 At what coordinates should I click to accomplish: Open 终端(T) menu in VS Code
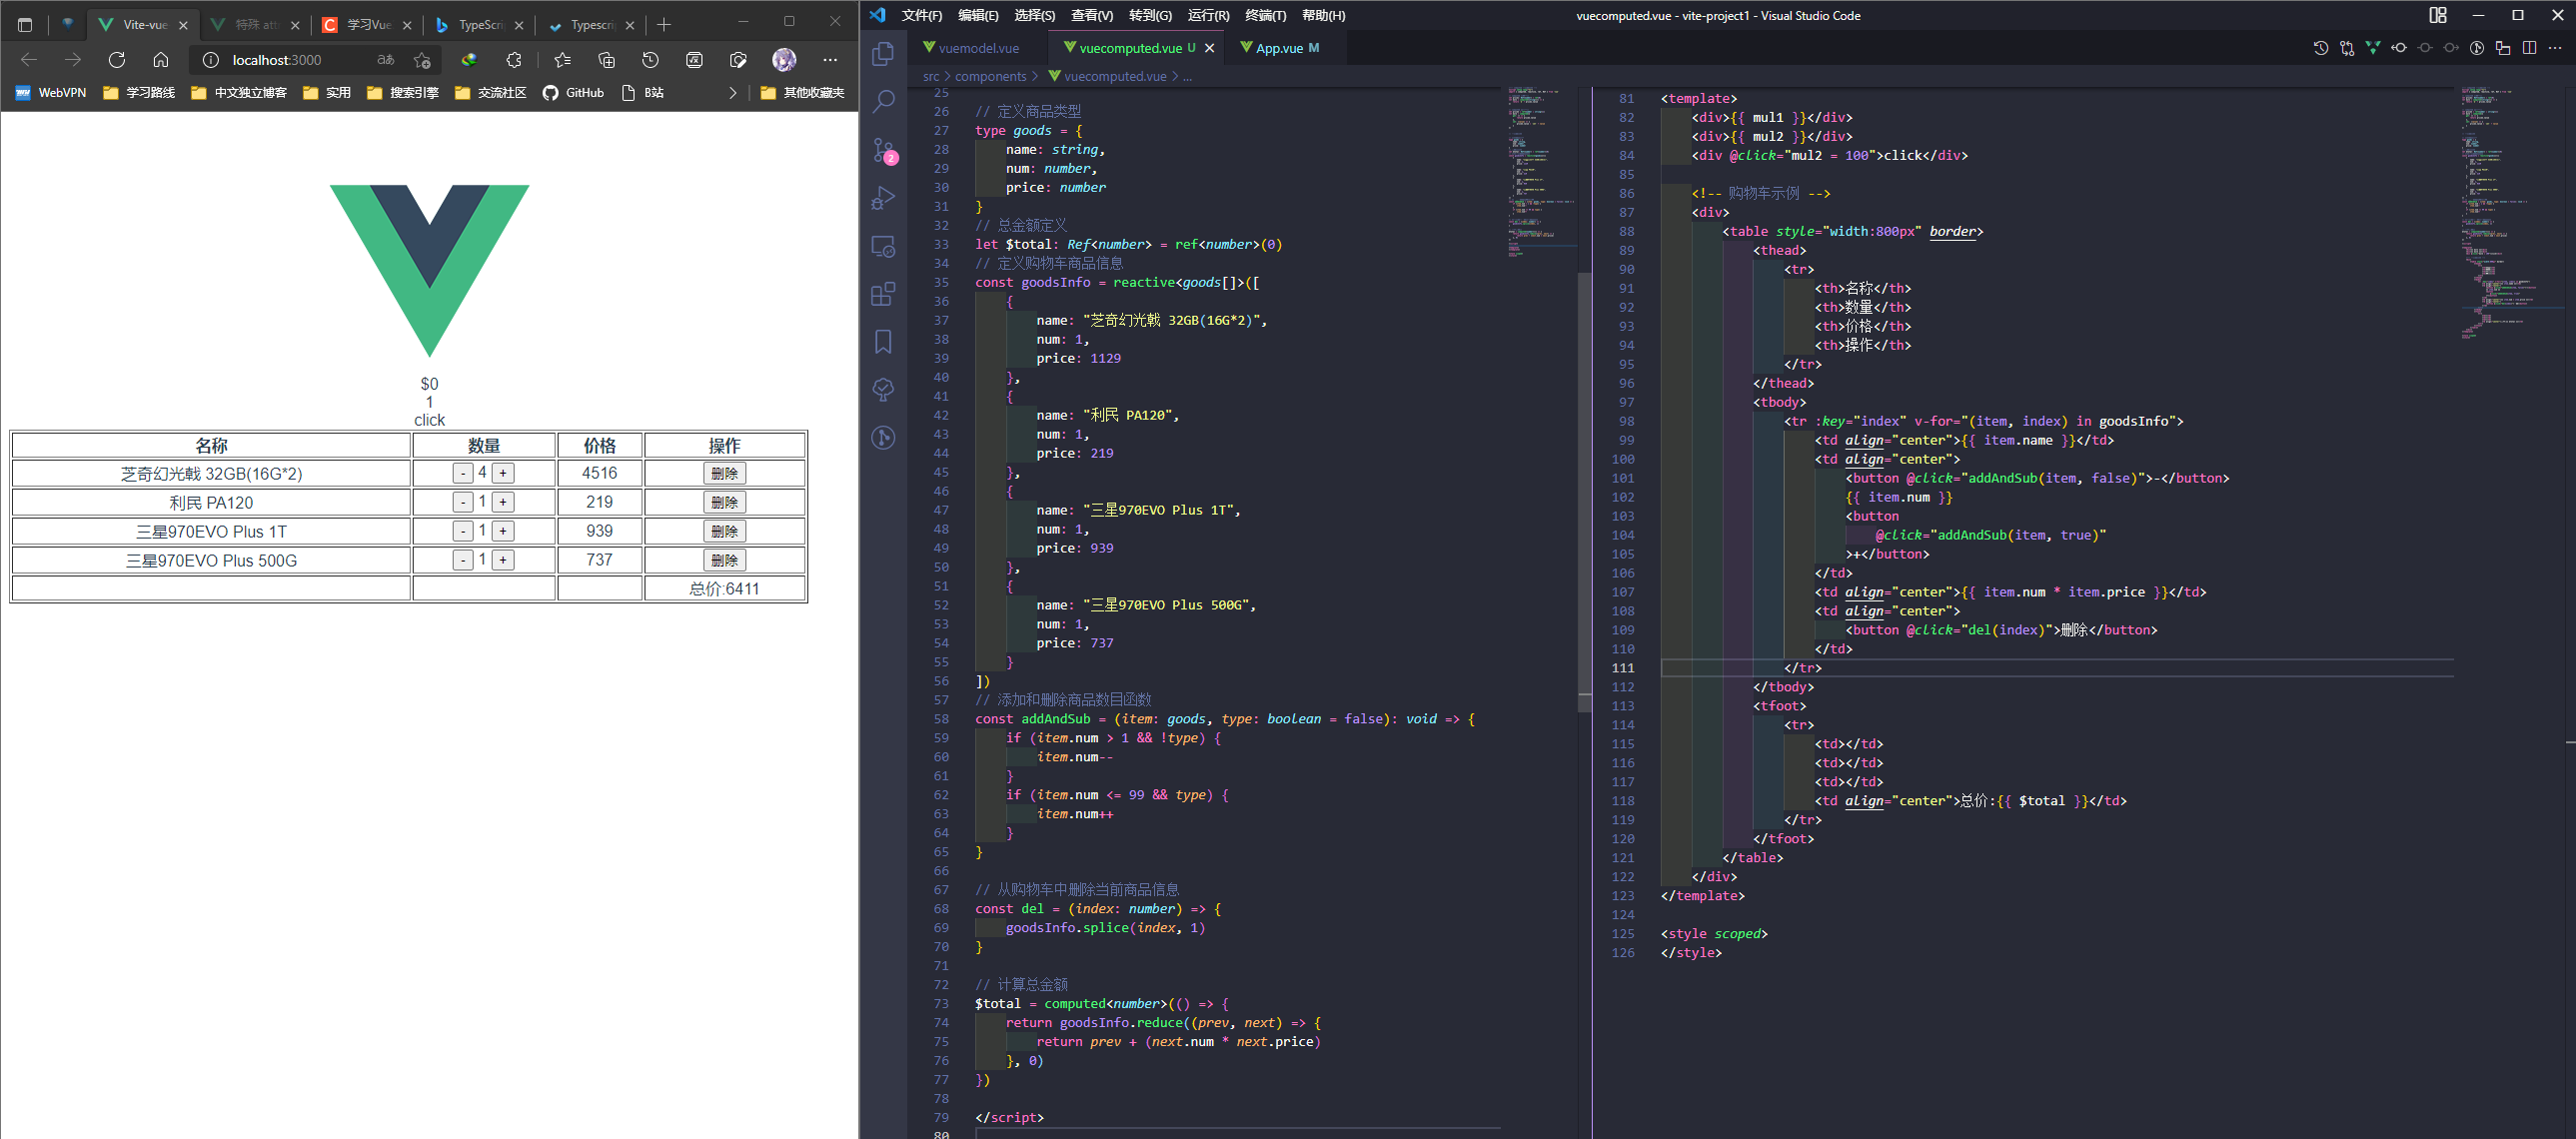(1265, 15)
